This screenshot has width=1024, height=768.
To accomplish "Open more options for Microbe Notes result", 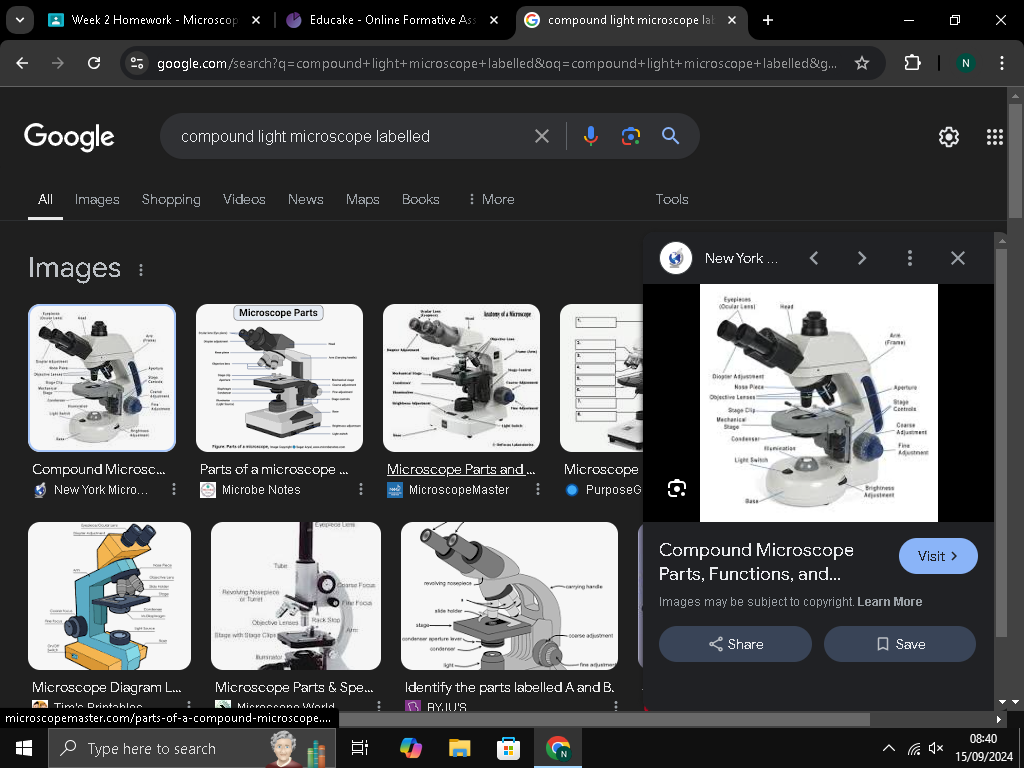I will (x=360, y=489).
